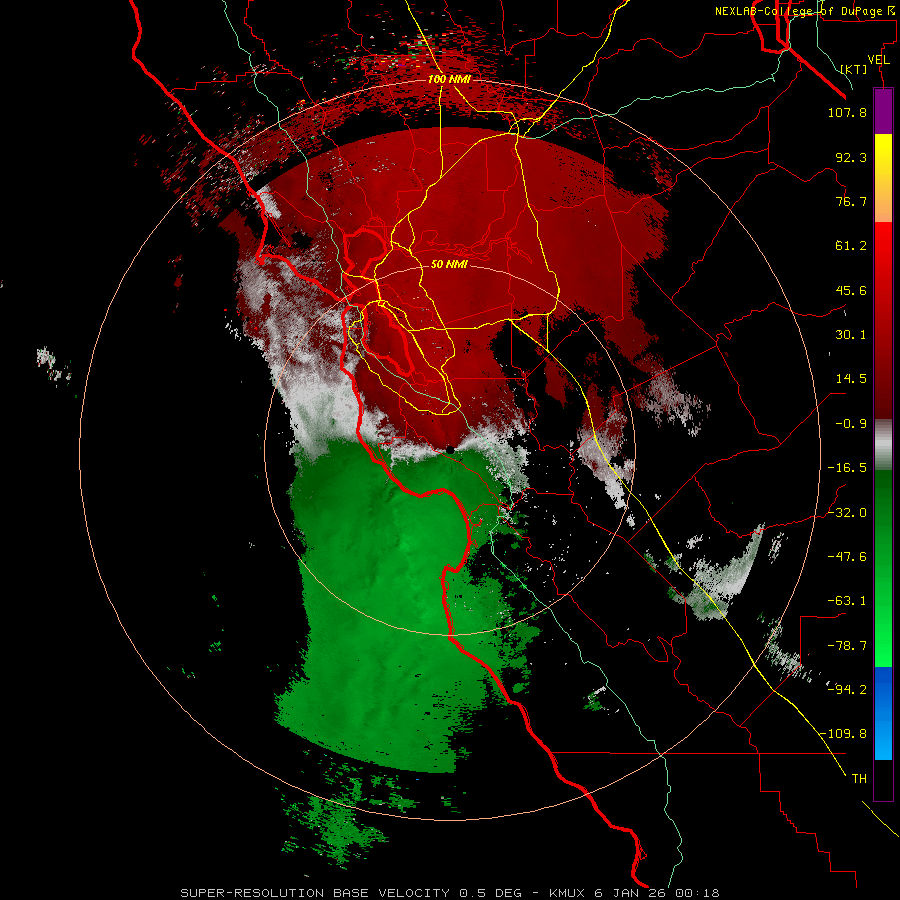The width and height of the screenshot is (900, 900).
Task: Select the 45.6 velocity scale value
Action: [851, 290]
